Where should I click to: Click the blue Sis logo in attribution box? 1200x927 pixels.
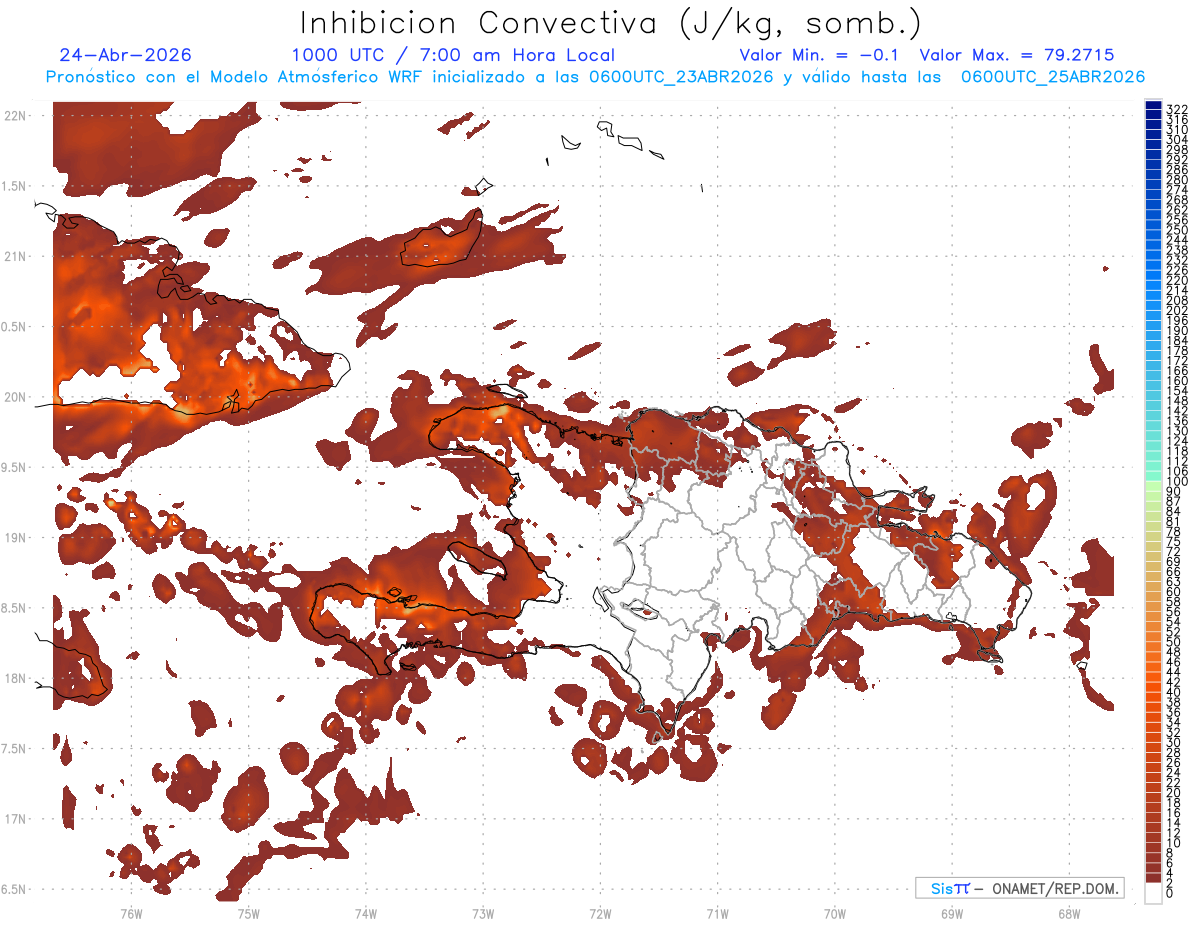[x=950, y=888]
